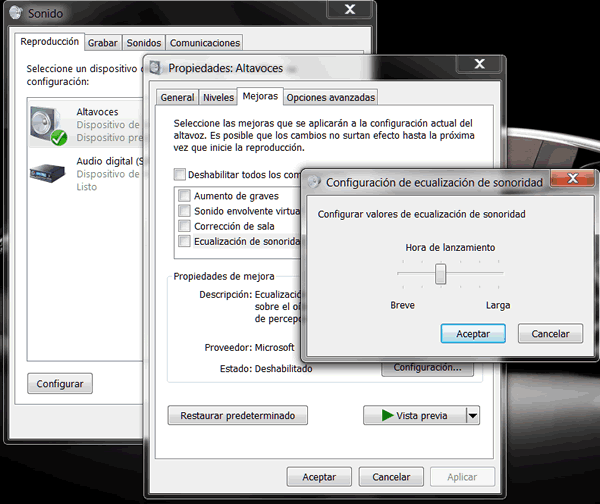
Task: Click the Propiedades: Altavoces title bar icon
Action: pyautogui.click(x=155, y=68)
